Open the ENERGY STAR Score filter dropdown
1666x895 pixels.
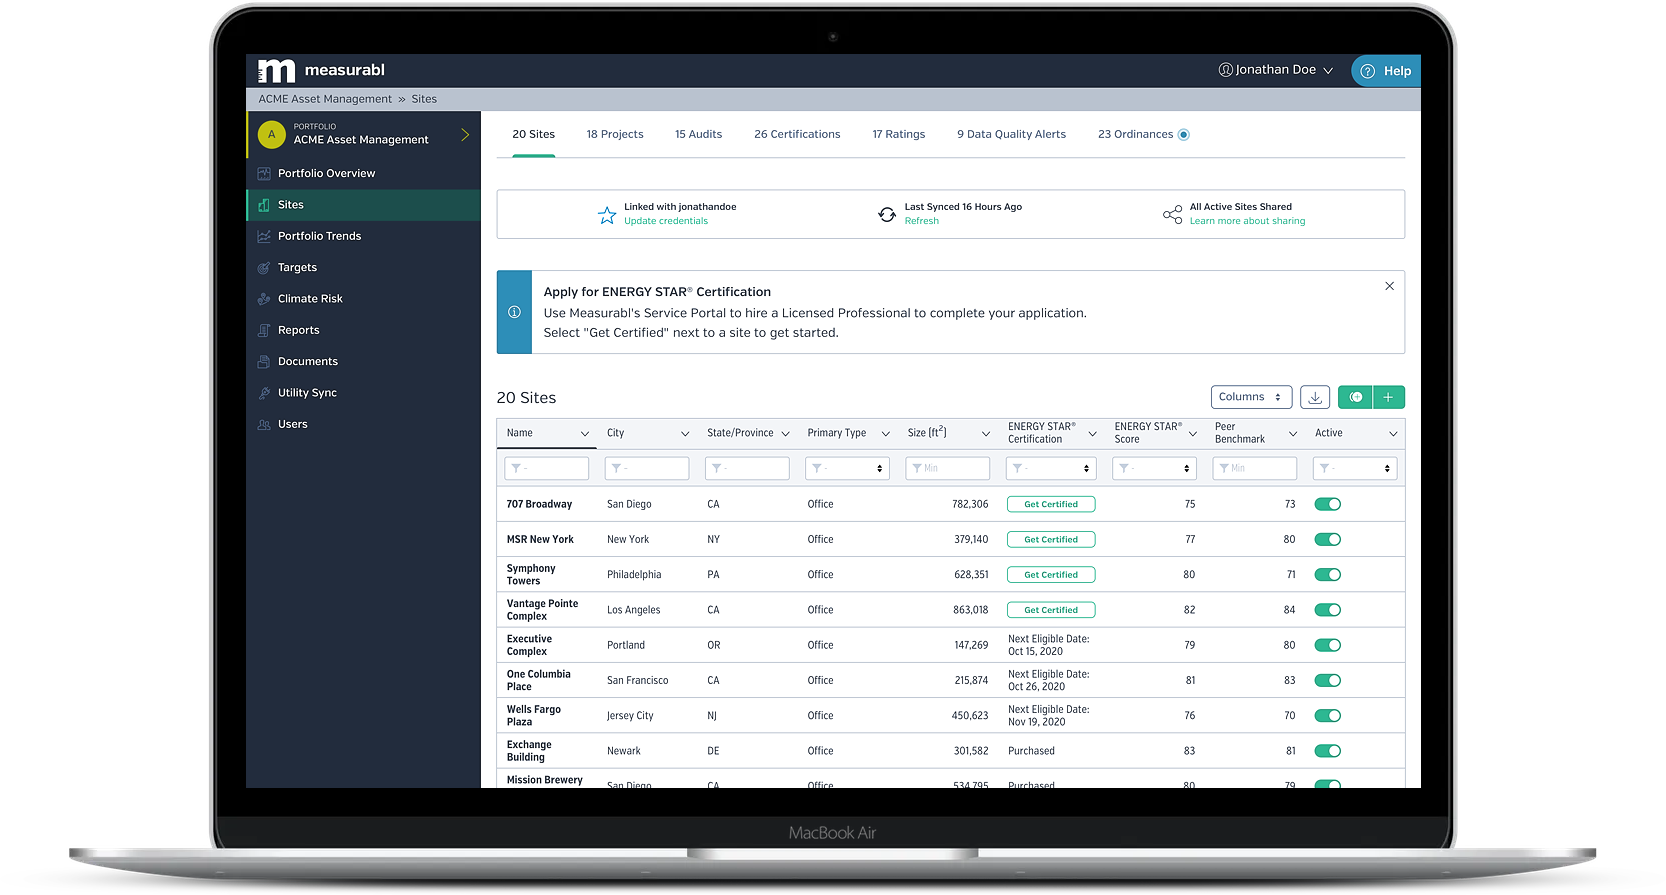tap(1155, 468)
